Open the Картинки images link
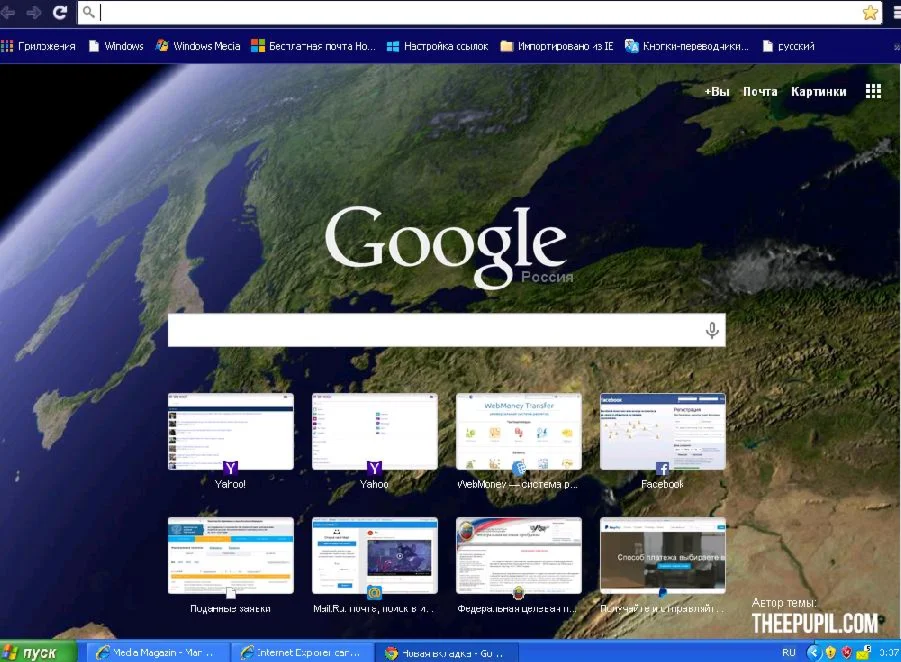Screen dimensions: 901x662 (x=818, y=91)
